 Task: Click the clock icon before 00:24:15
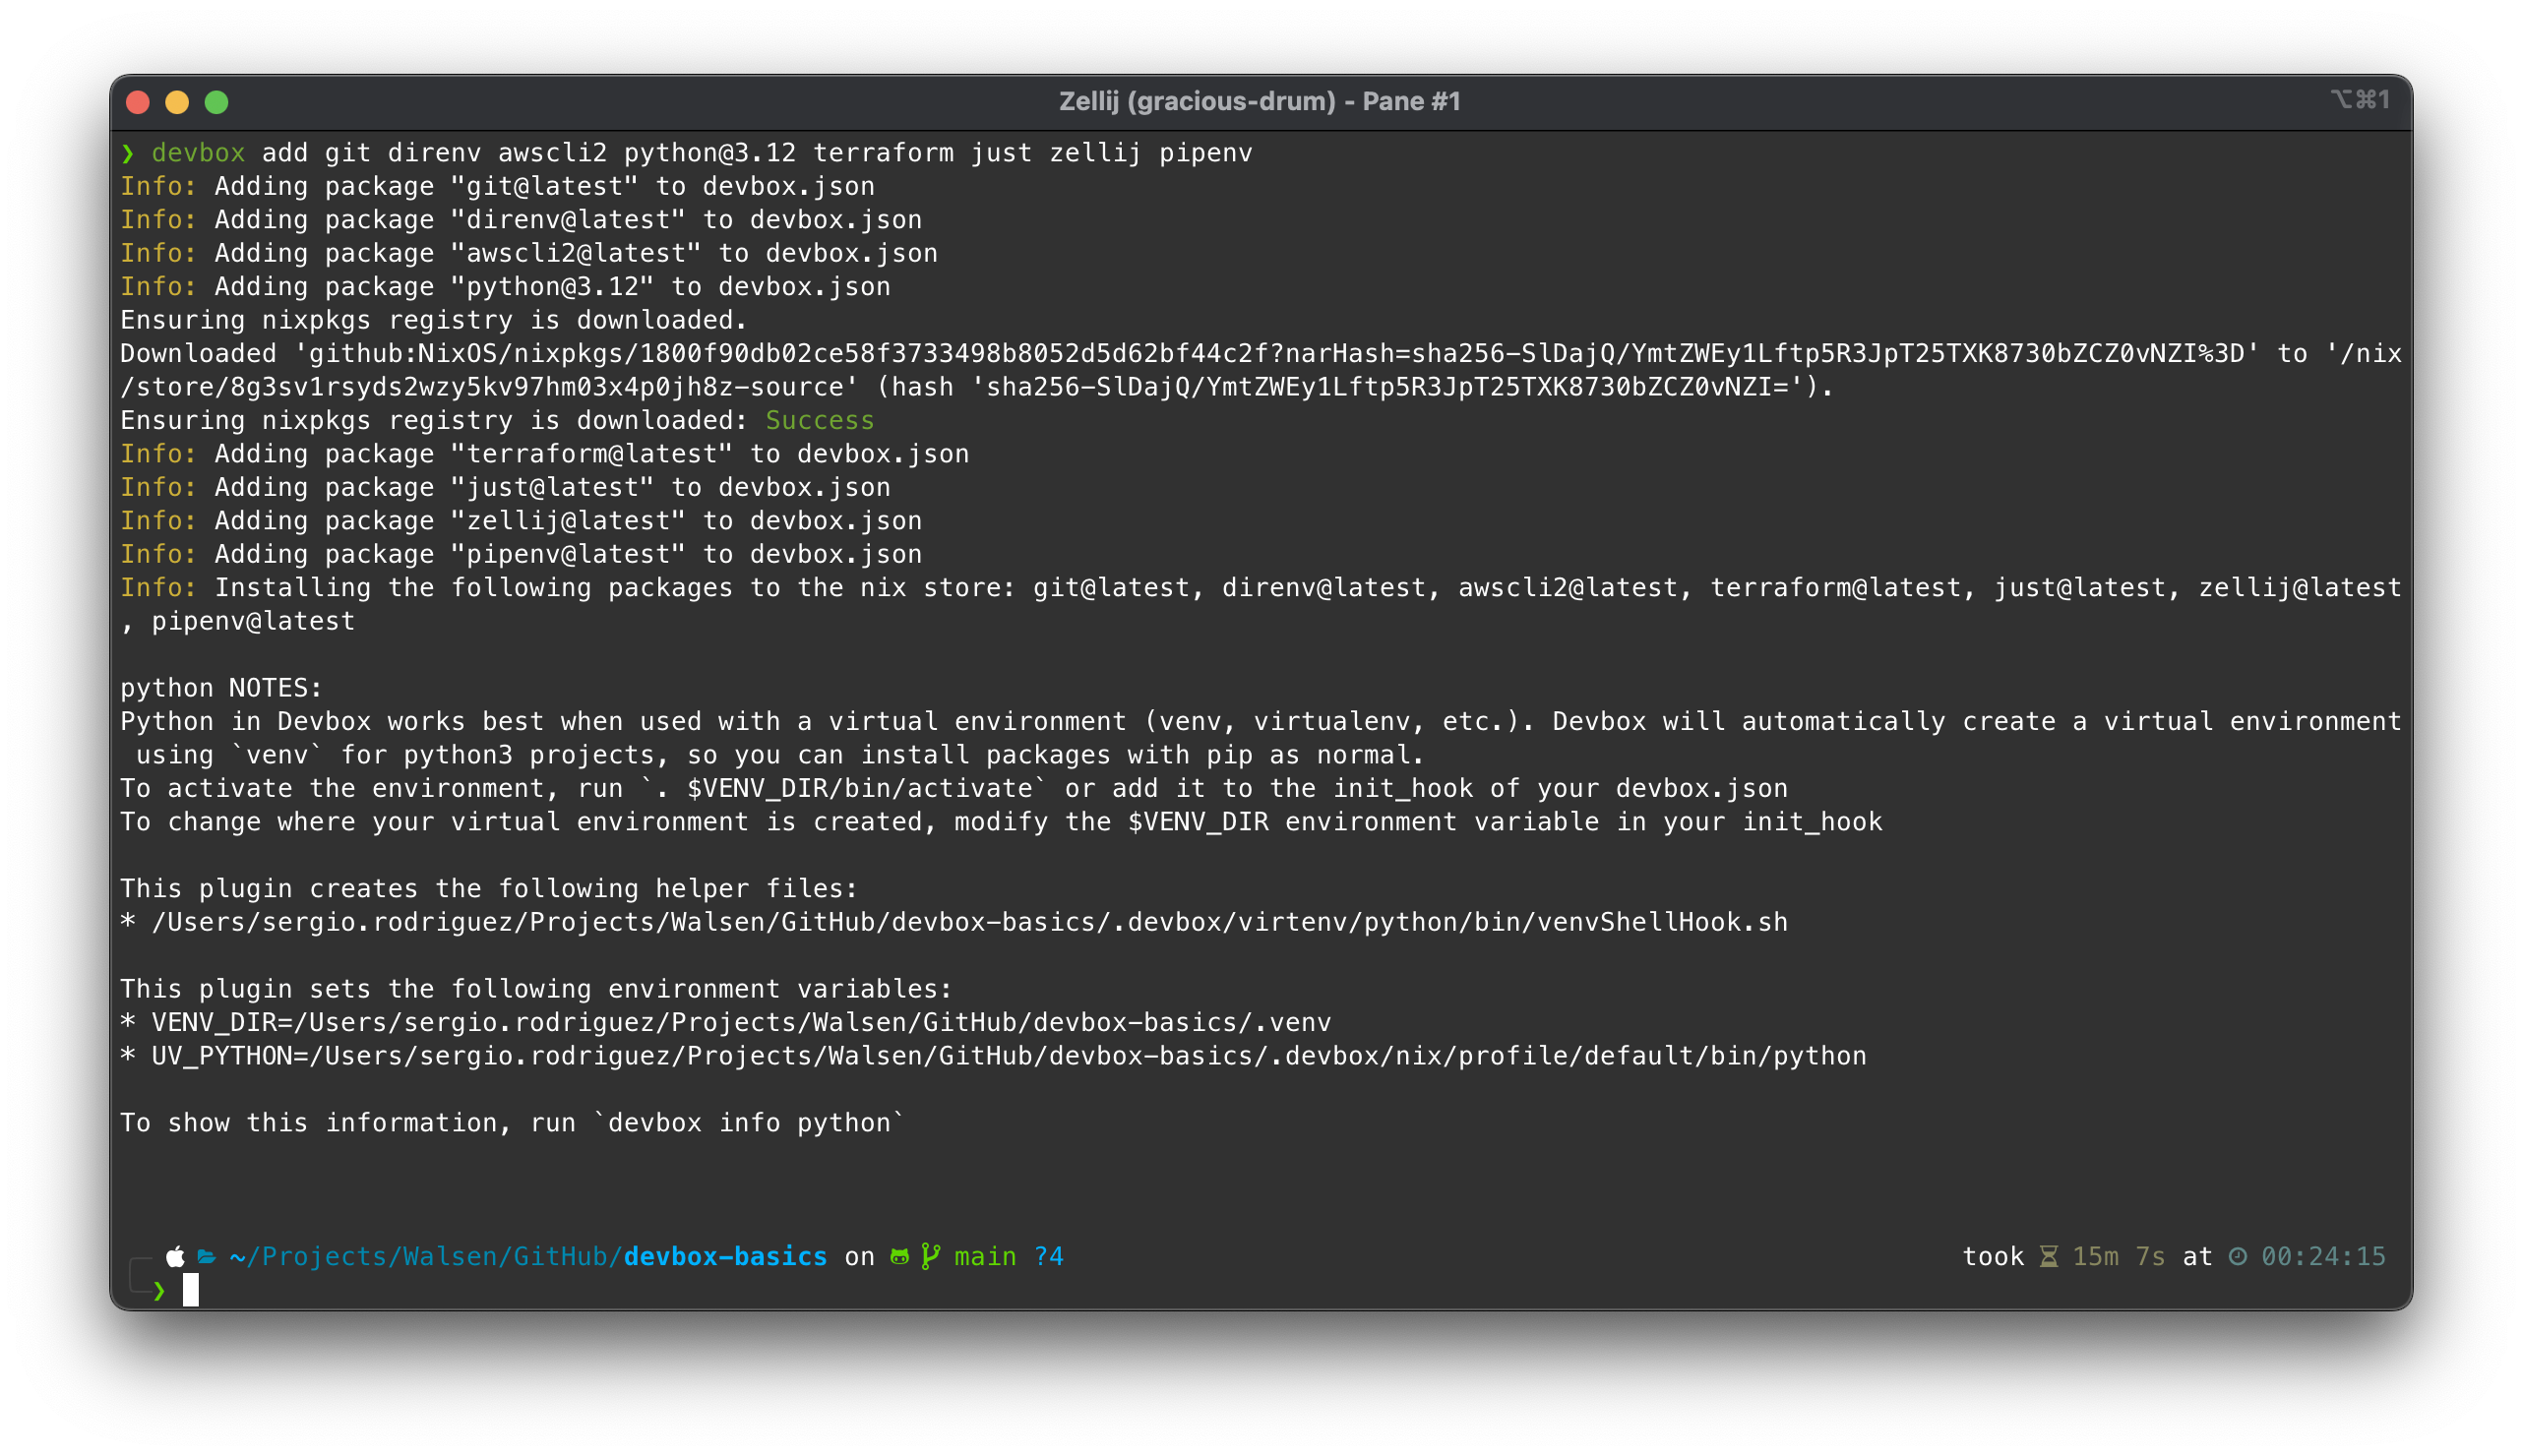point(2237,1256)
